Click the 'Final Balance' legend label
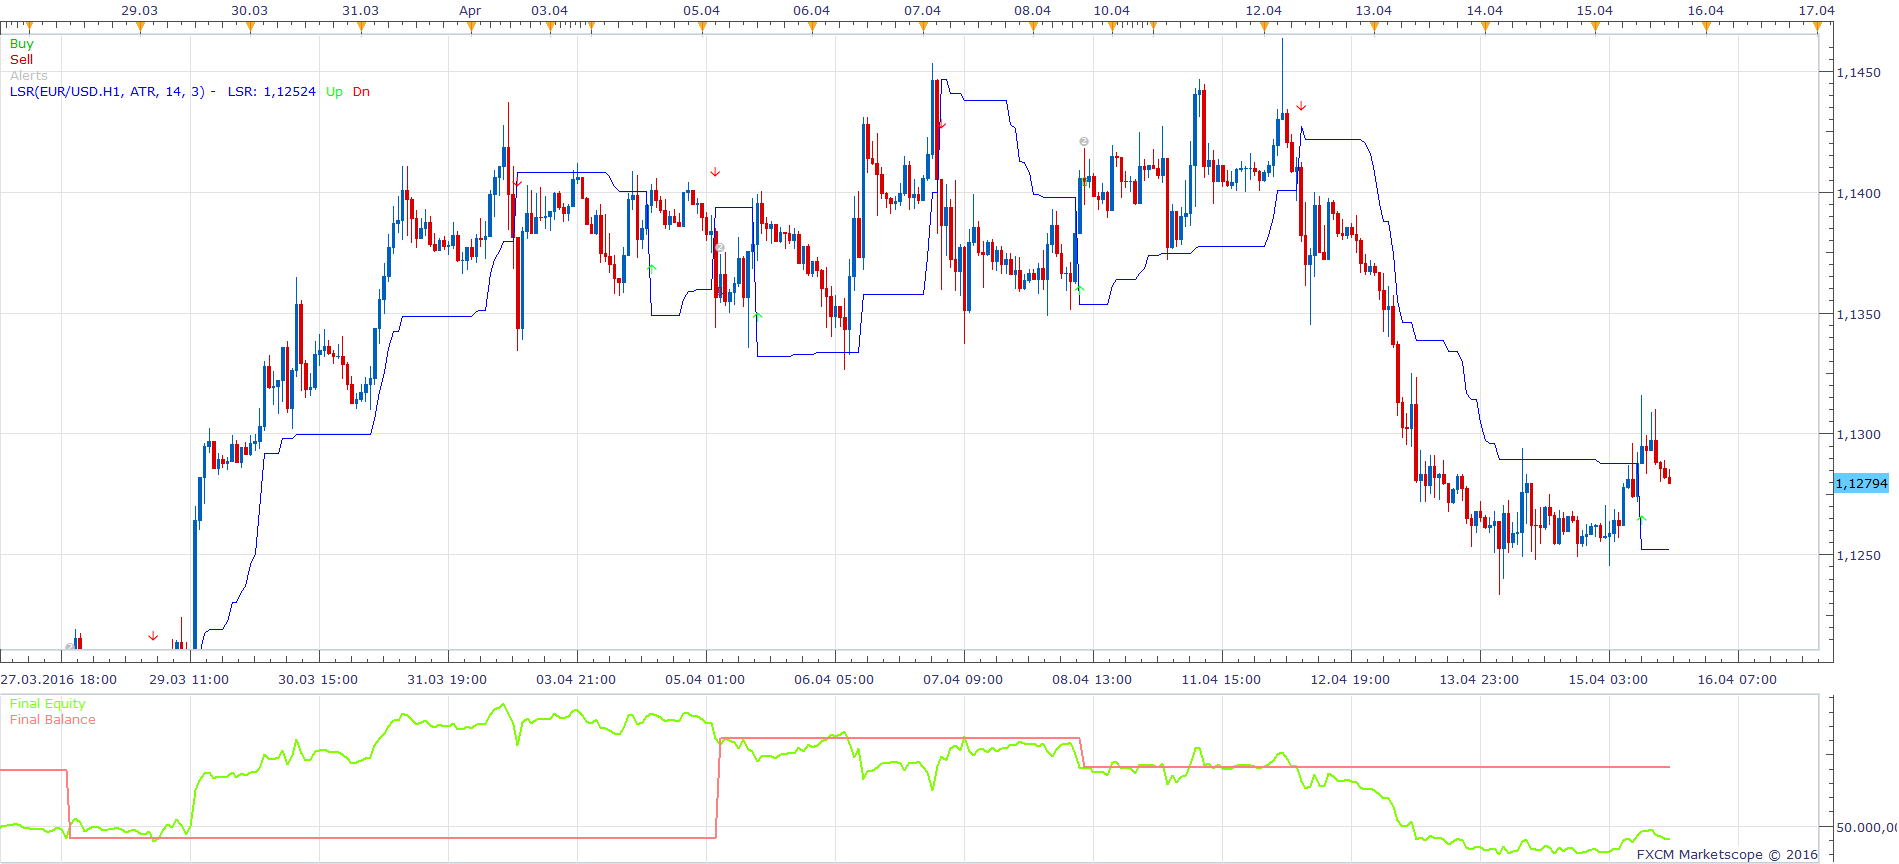This screenshot has width=1899, height=864. coord(52,720)
